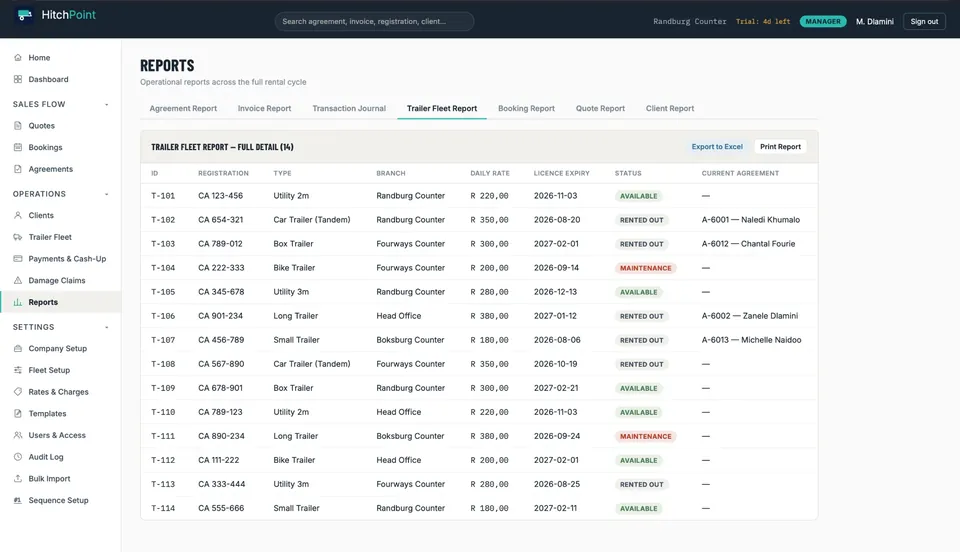Click the Bulk Import upload icon
The image size is (960, 552).
click(x=18, y=479)
